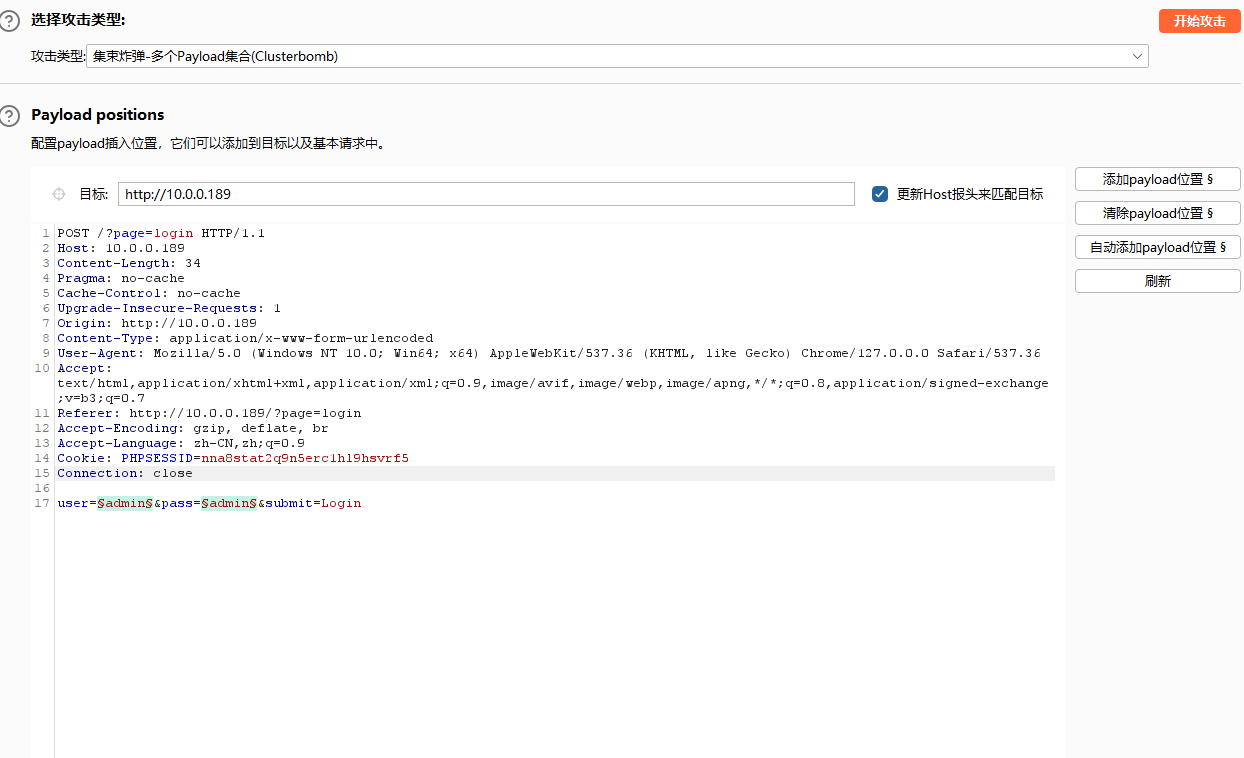Click the Referer header line in request
The image size is (1244, 758).
pyautogui.click(x=209, y=413)
